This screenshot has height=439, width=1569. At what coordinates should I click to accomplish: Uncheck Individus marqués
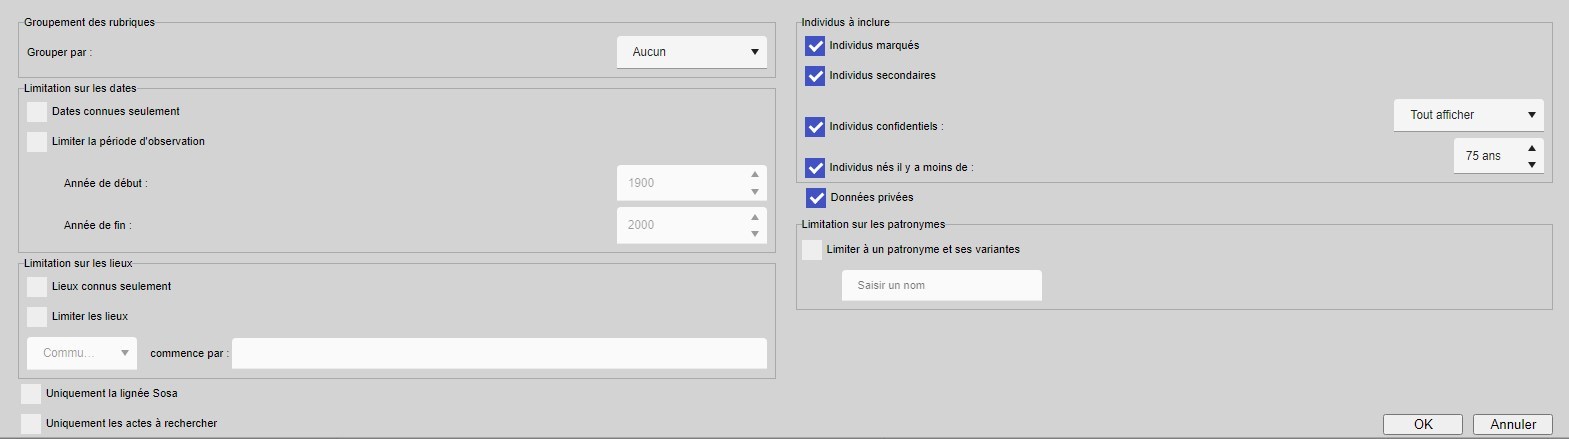815,46
